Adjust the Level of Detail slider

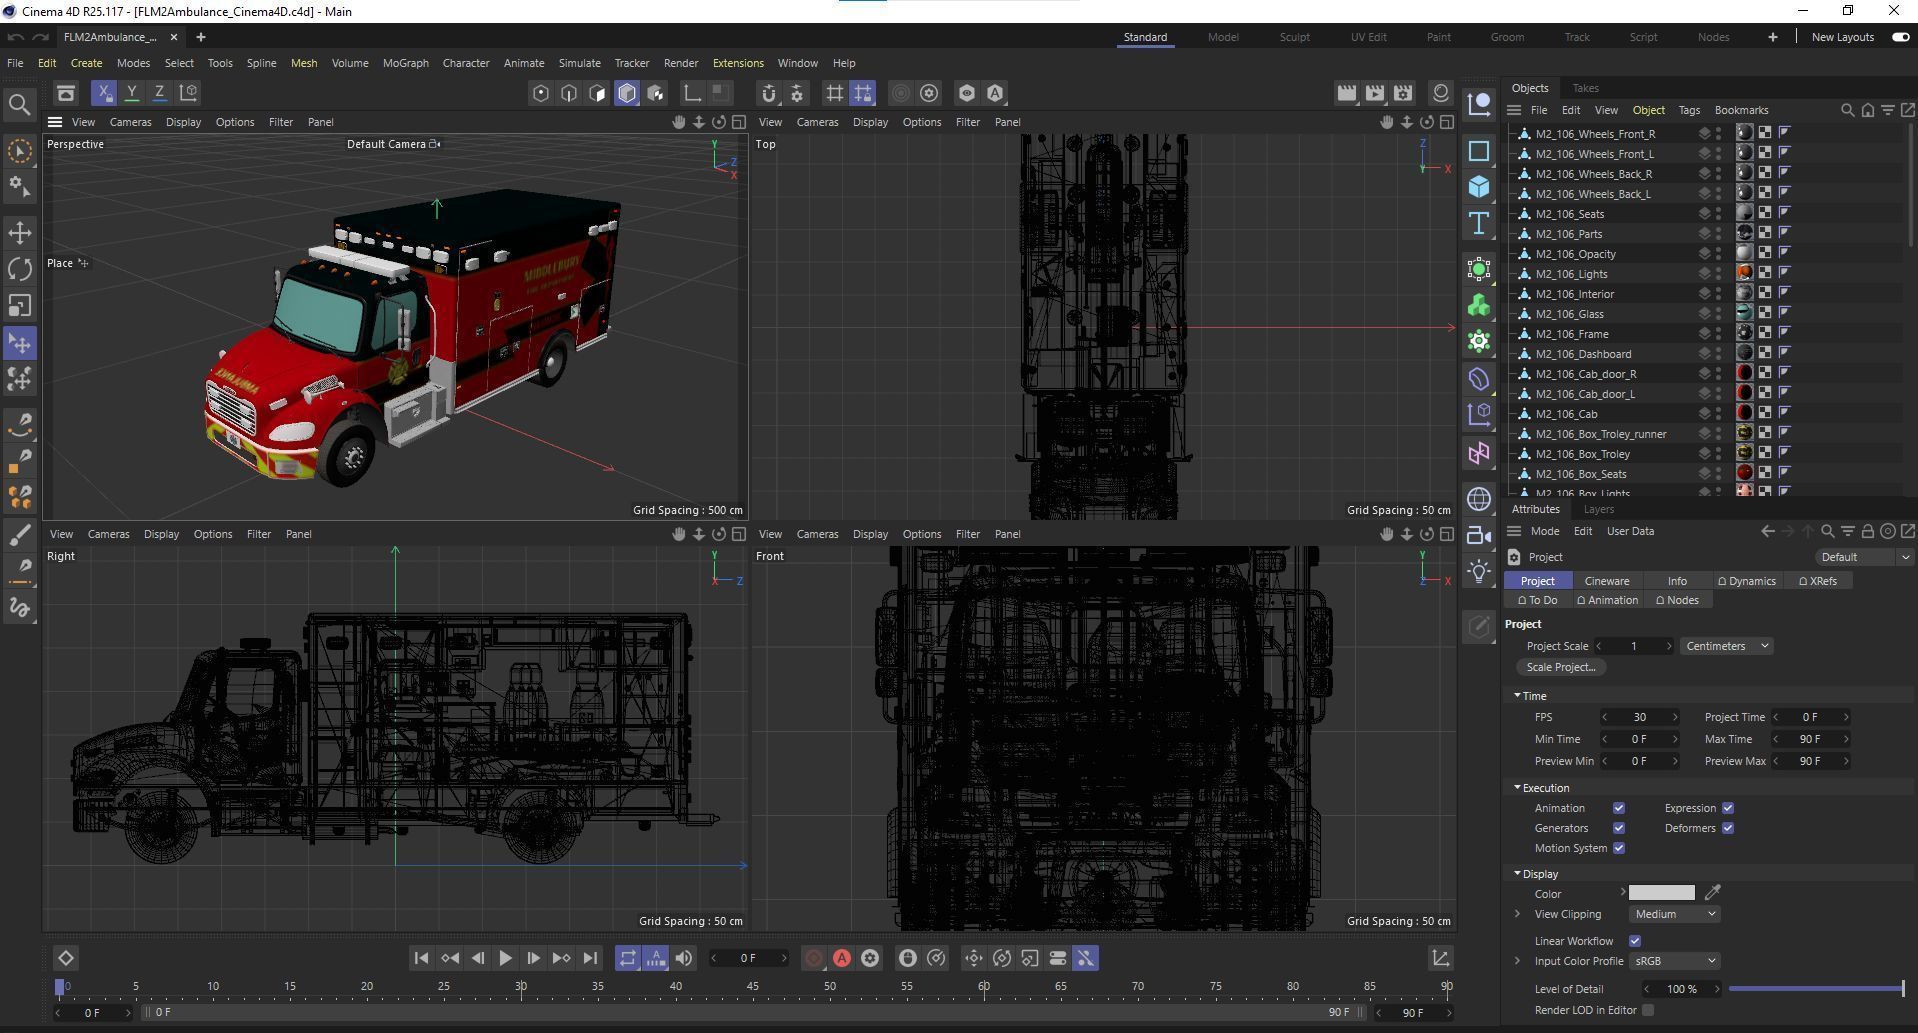1815,989
